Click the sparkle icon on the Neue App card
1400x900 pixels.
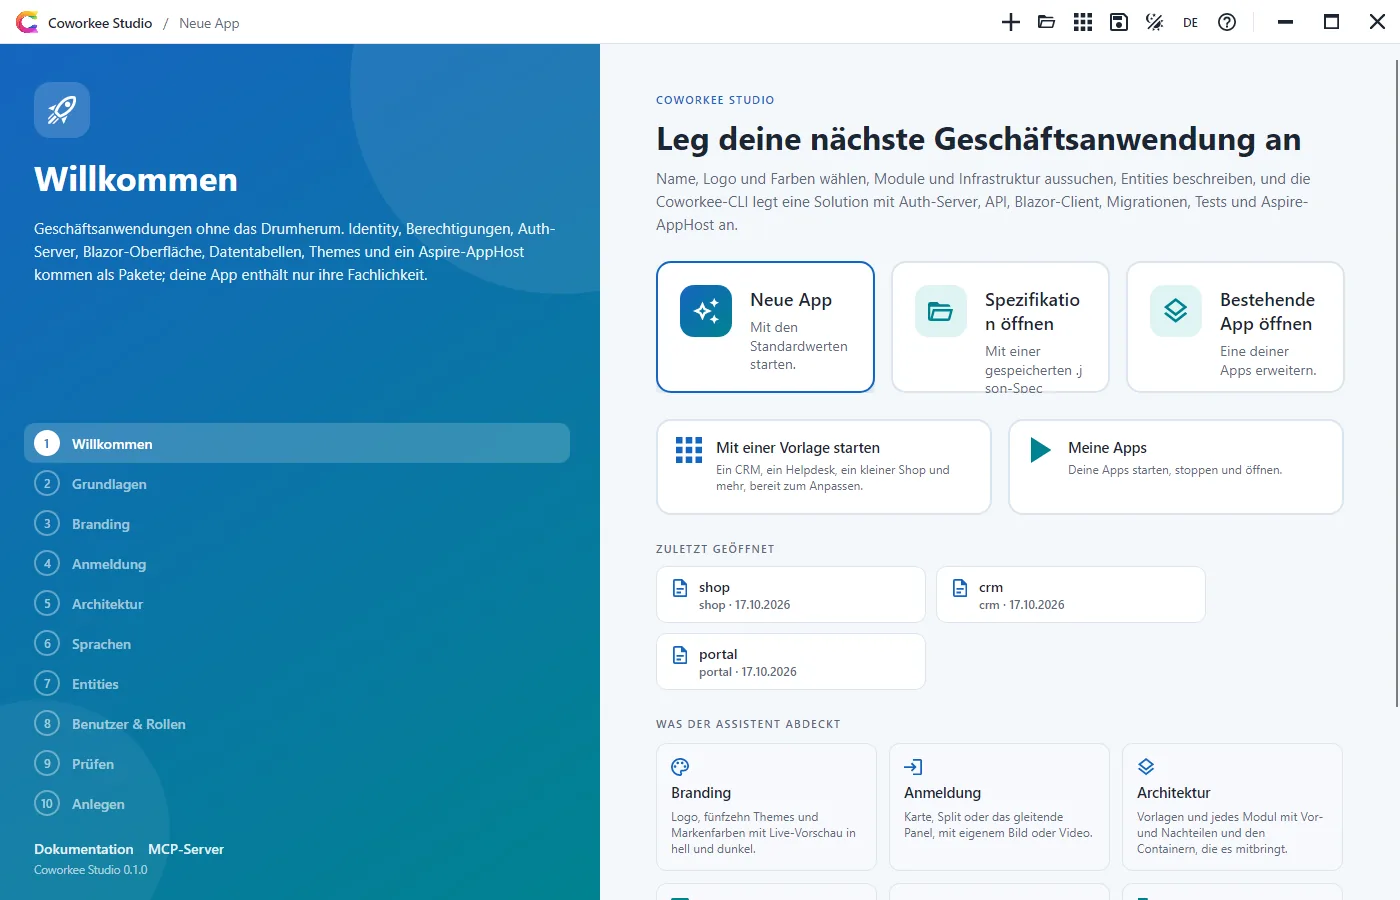click(x=706, y=311)
